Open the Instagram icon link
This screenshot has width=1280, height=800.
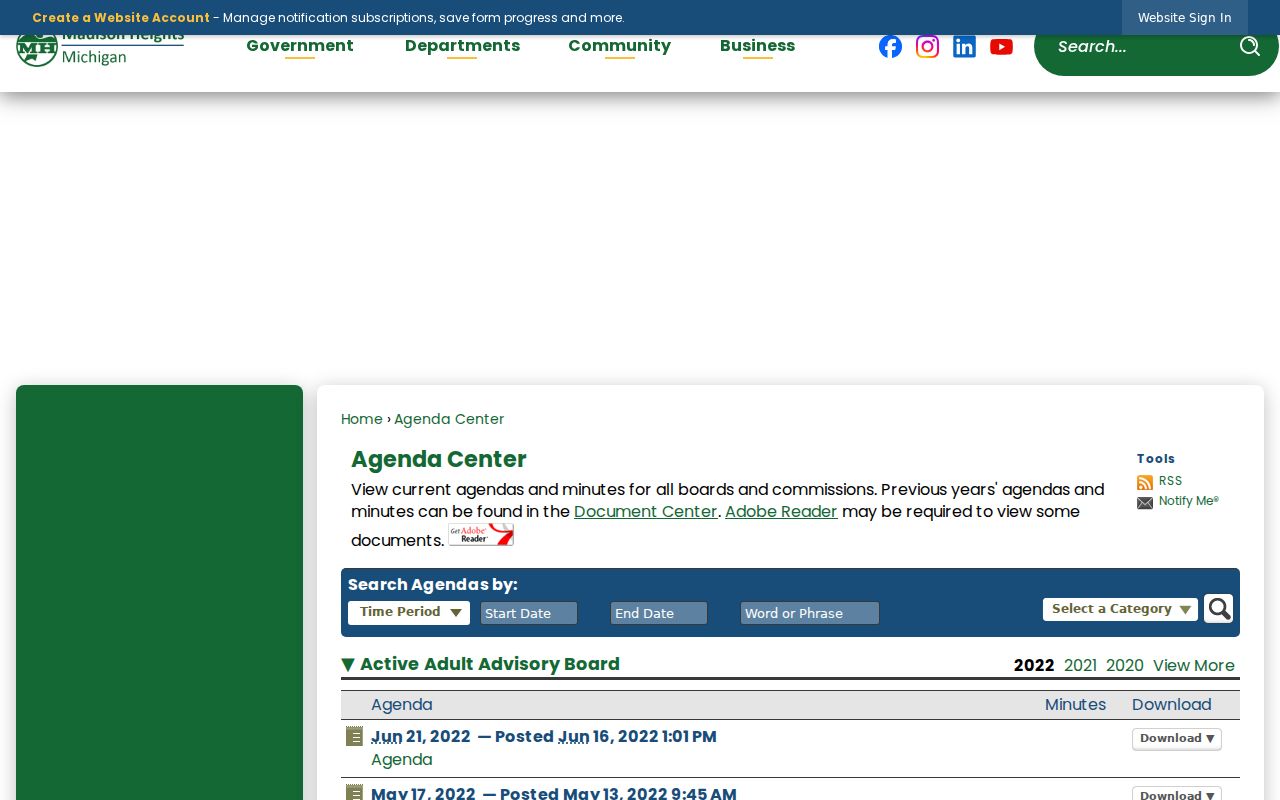(x=927, y=46)
